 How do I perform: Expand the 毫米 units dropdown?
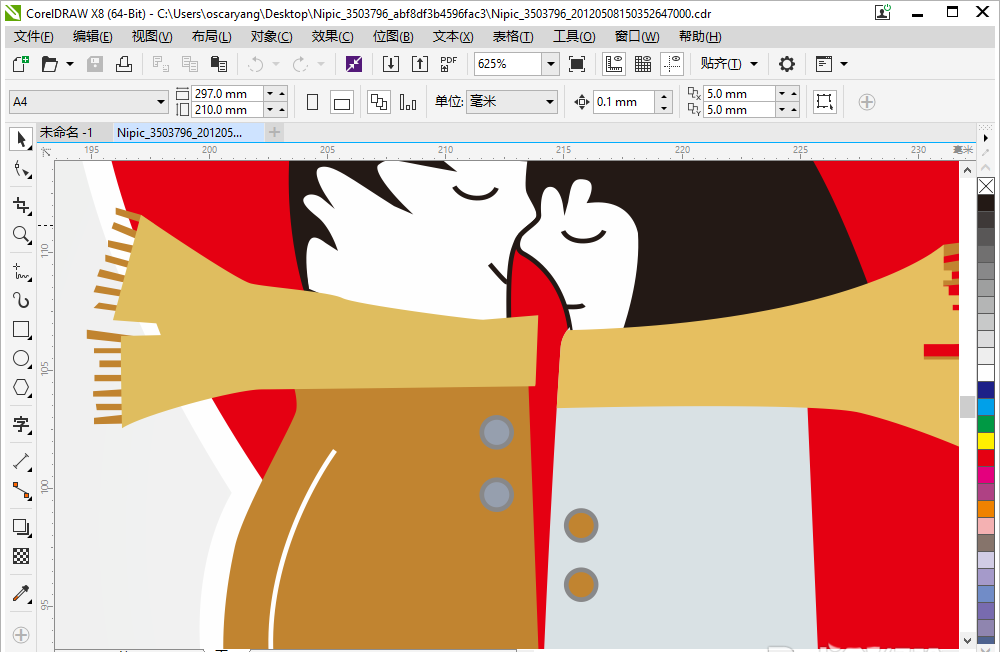(x=511, y=102)
